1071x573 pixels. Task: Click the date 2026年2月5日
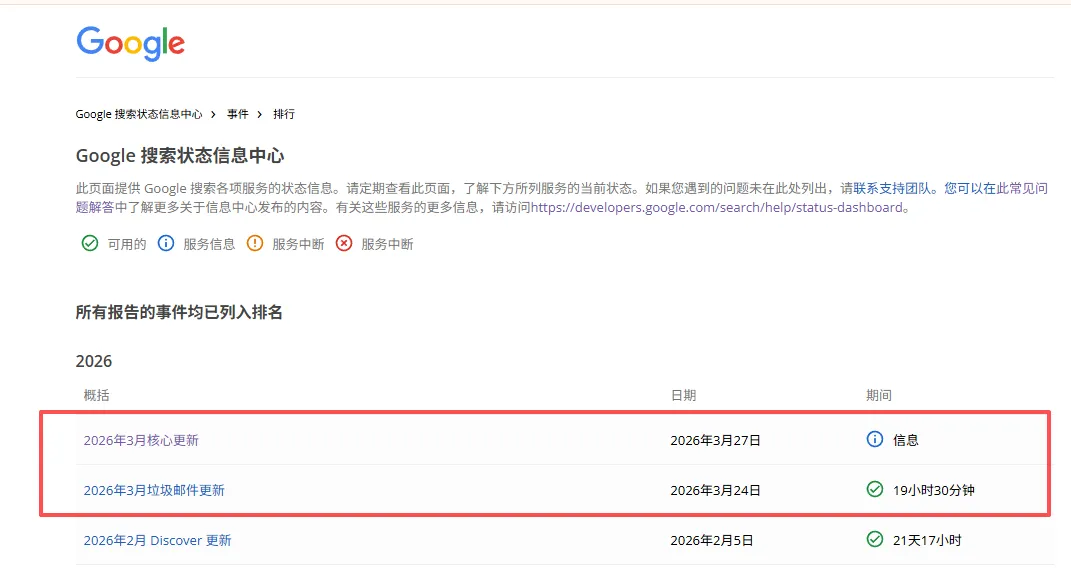coord(712,540)
